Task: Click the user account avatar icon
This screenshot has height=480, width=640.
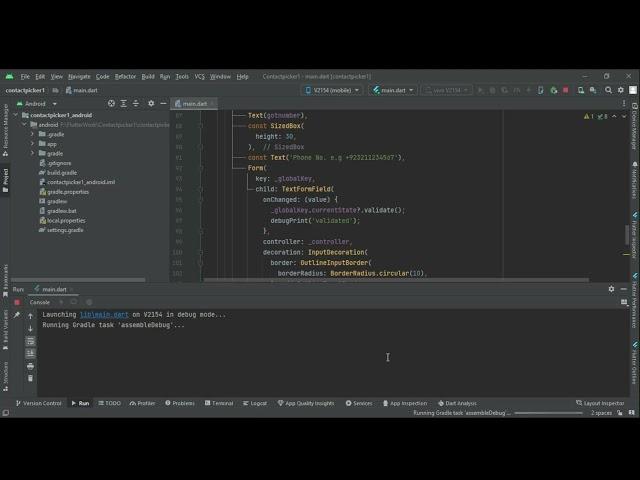Action: tap(633, 90)
